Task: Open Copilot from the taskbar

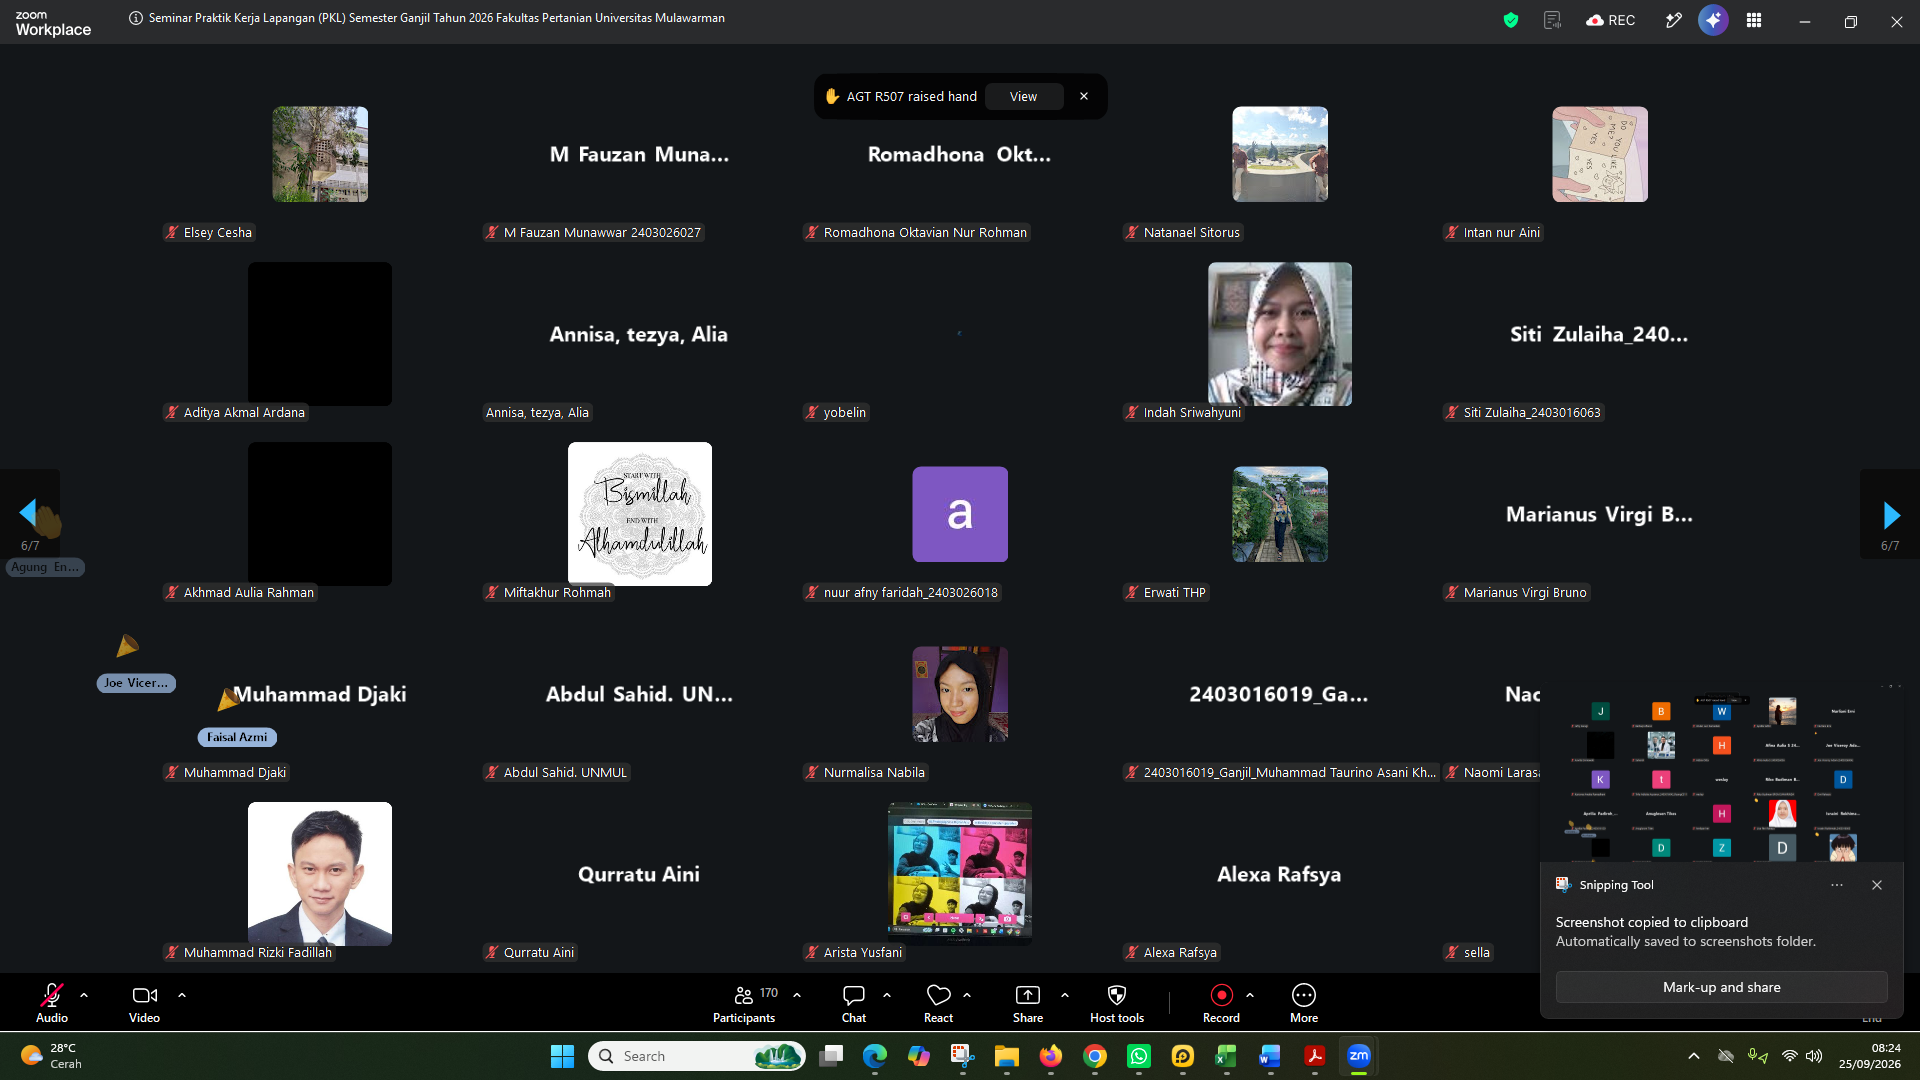Action: 919,1056
